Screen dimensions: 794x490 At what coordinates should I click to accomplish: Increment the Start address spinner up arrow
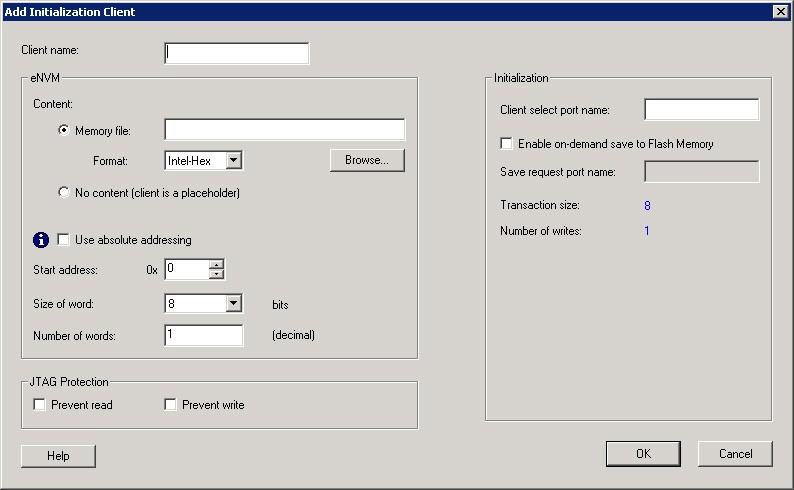[x=216, y=264]
